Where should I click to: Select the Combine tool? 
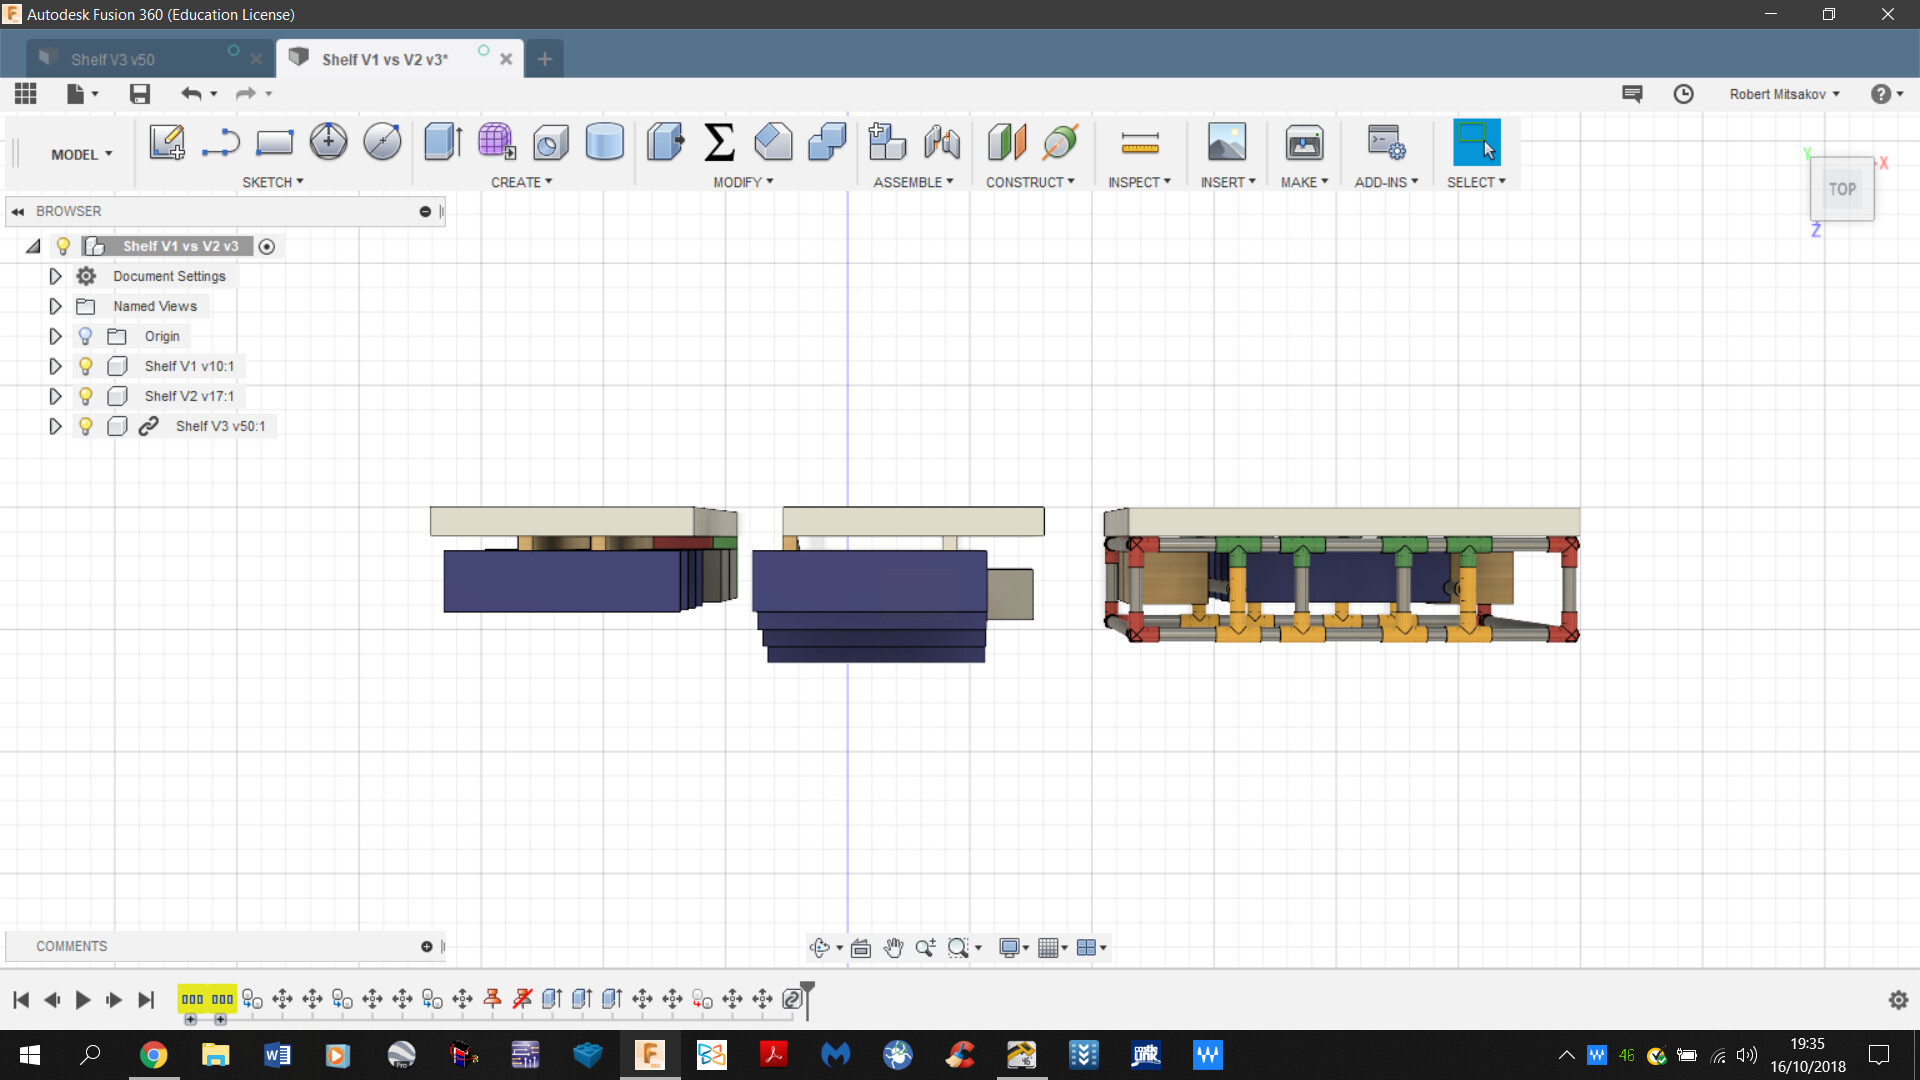click(827, 142)
